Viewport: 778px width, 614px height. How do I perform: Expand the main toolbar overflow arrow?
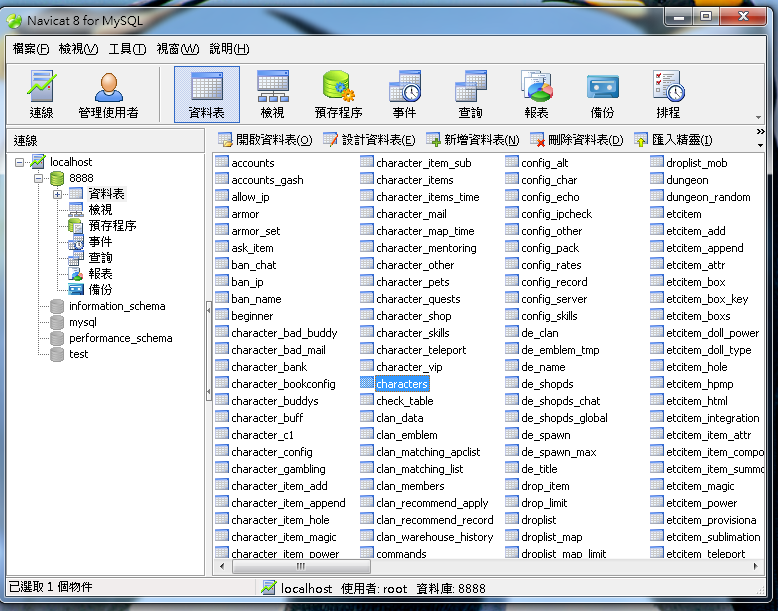758,118
